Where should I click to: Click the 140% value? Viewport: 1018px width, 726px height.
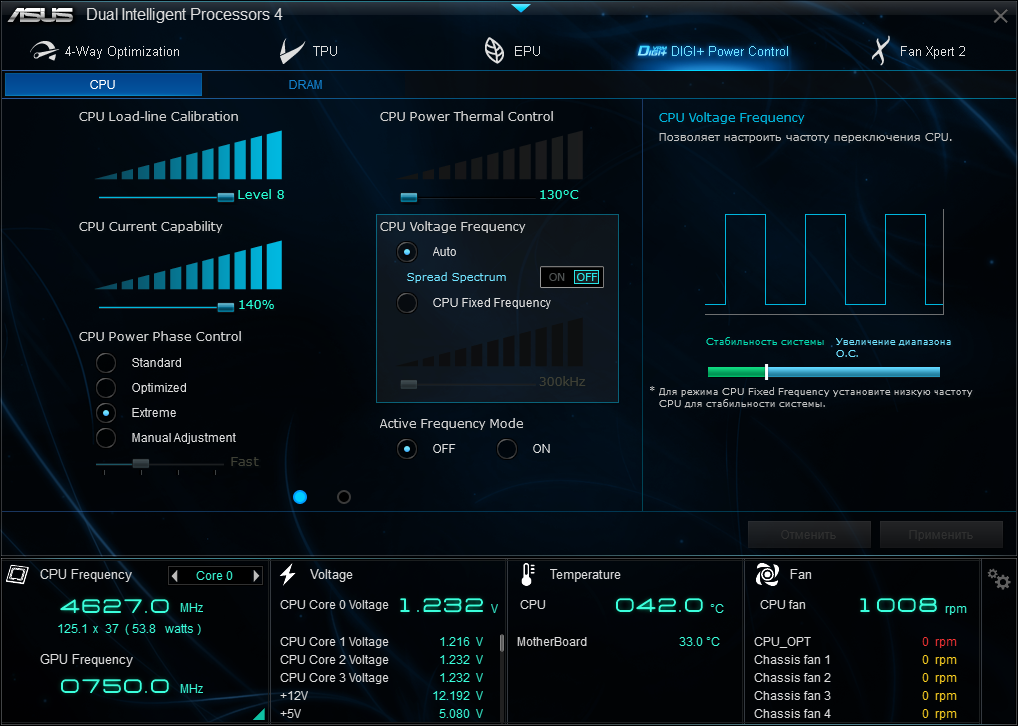(x=256, y=305)
